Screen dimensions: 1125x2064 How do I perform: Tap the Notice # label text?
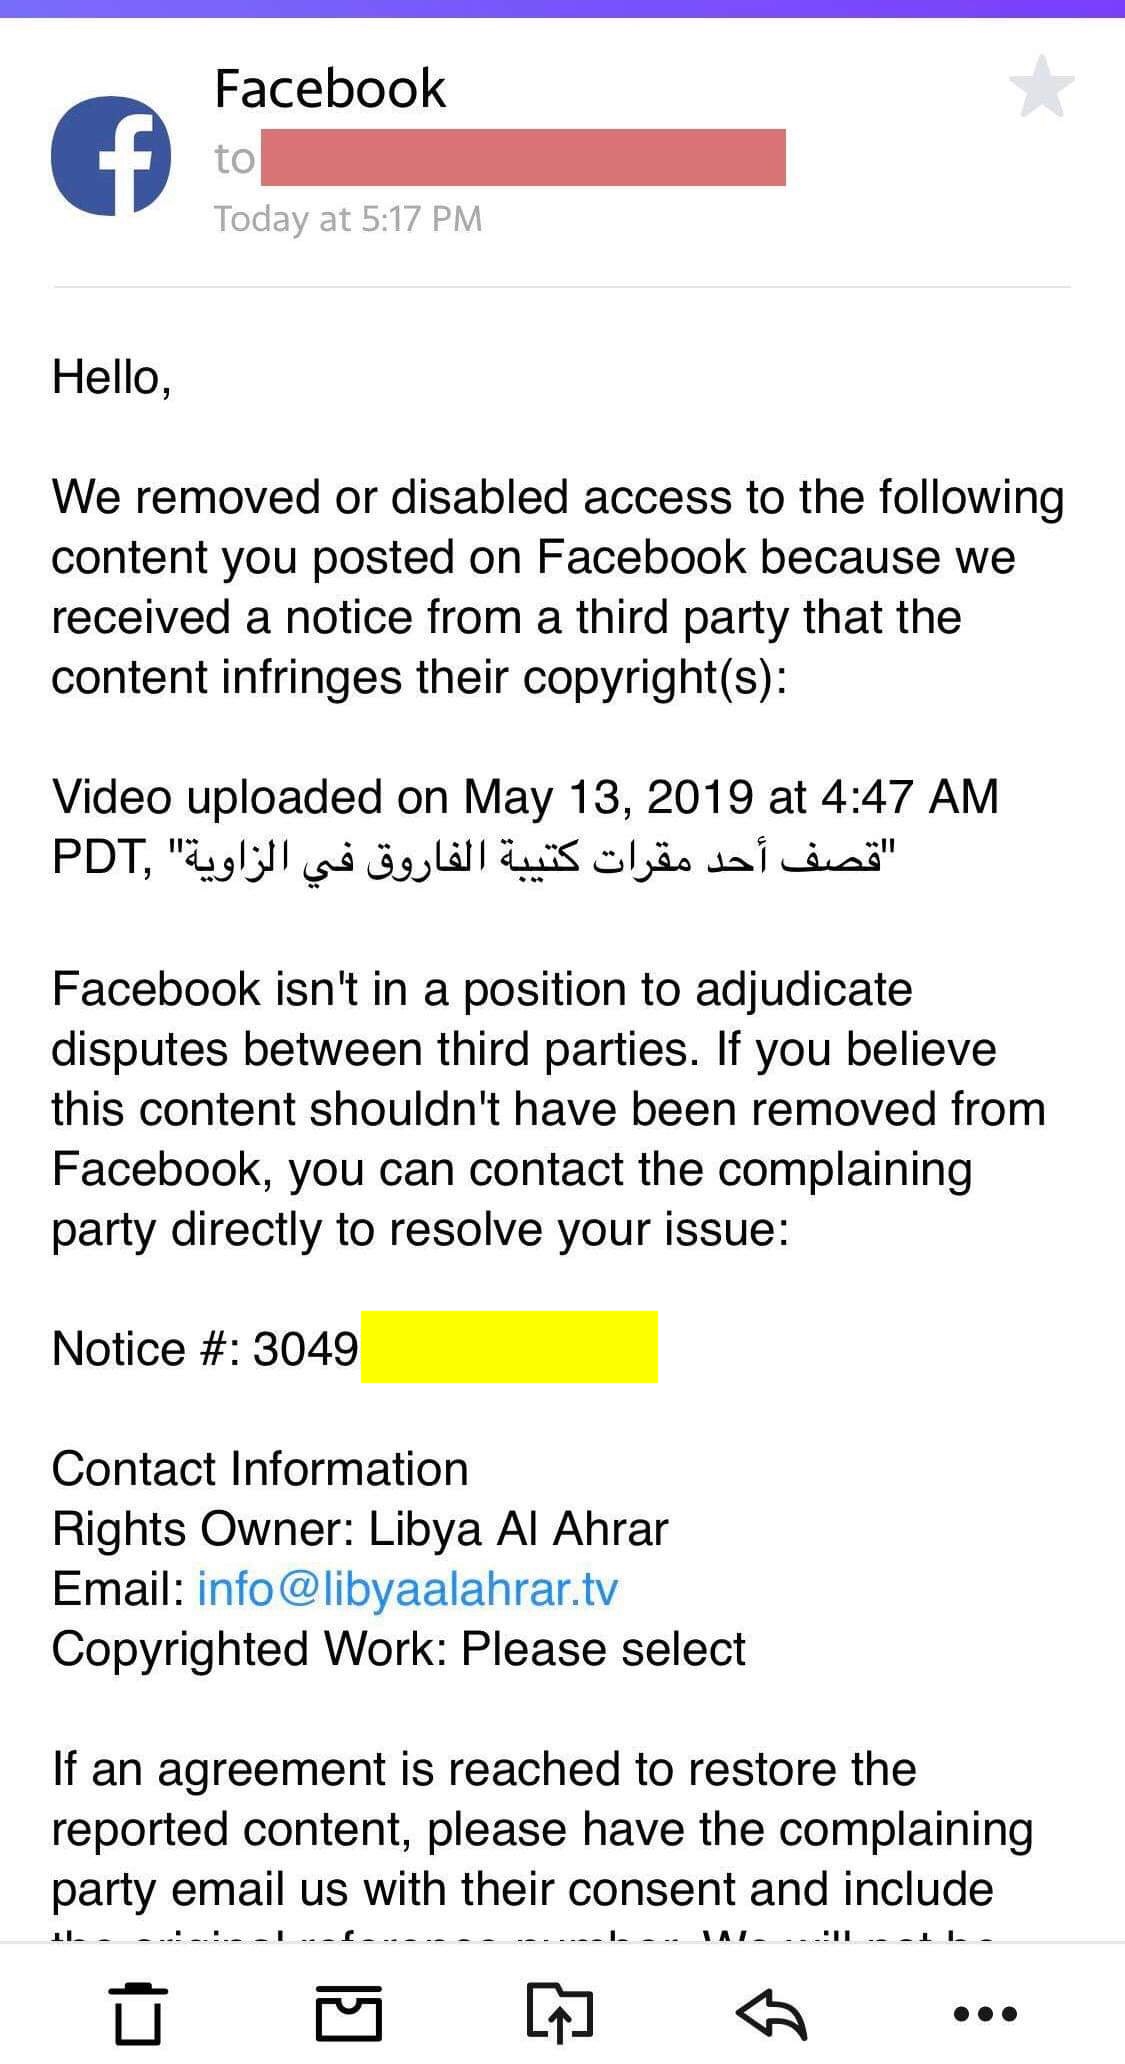(x=146, y=1348)
